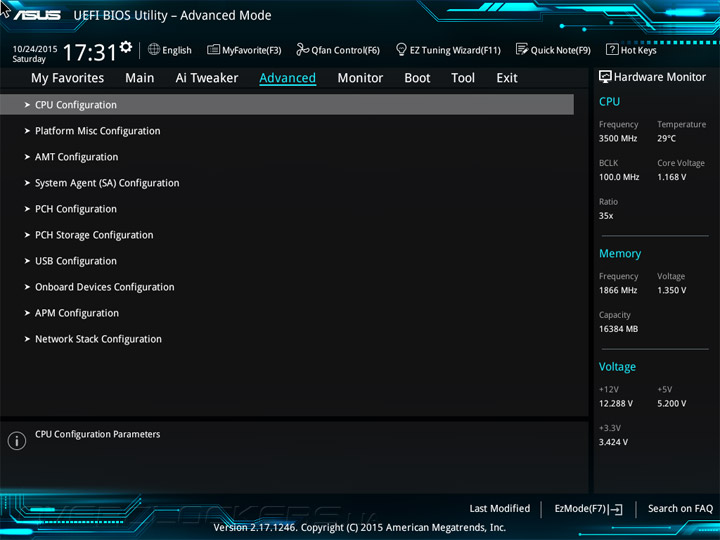Click the 17:31 clock display
720x540 pixels.
[x=90, y=52]
